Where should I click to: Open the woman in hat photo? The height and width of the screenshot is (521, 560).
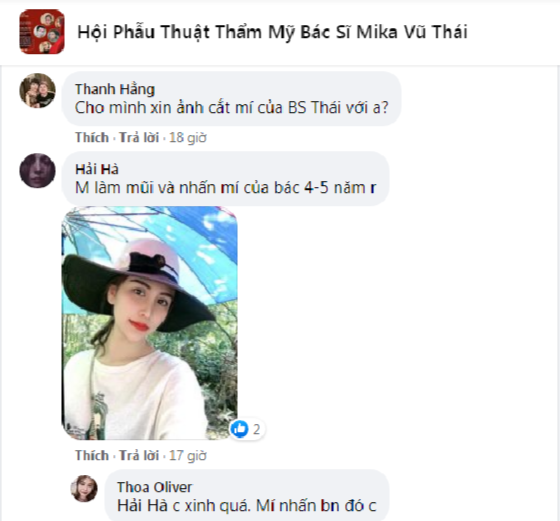(150, 323)
